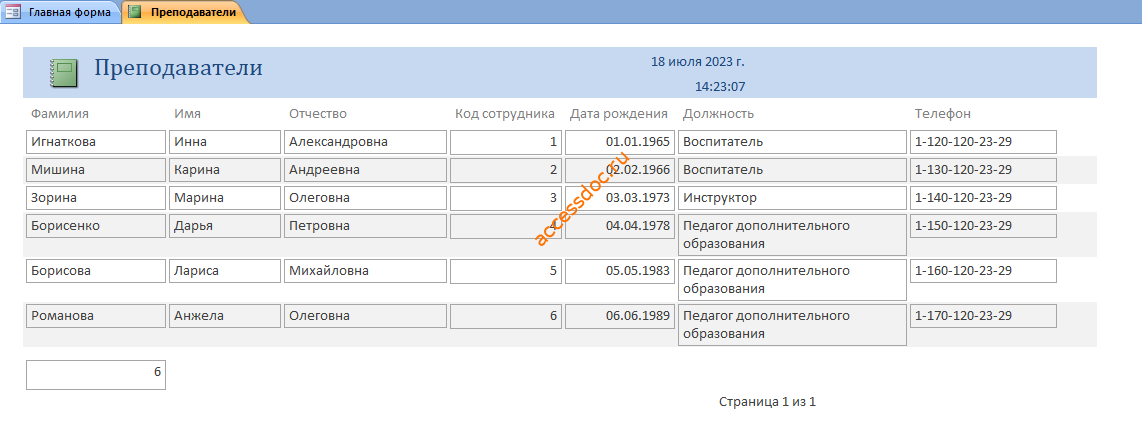Viewport: 1142px width, 436px height.
Task: Select Педагог дополнительного образования in Романова's row
Action: (x=792, y=325)
